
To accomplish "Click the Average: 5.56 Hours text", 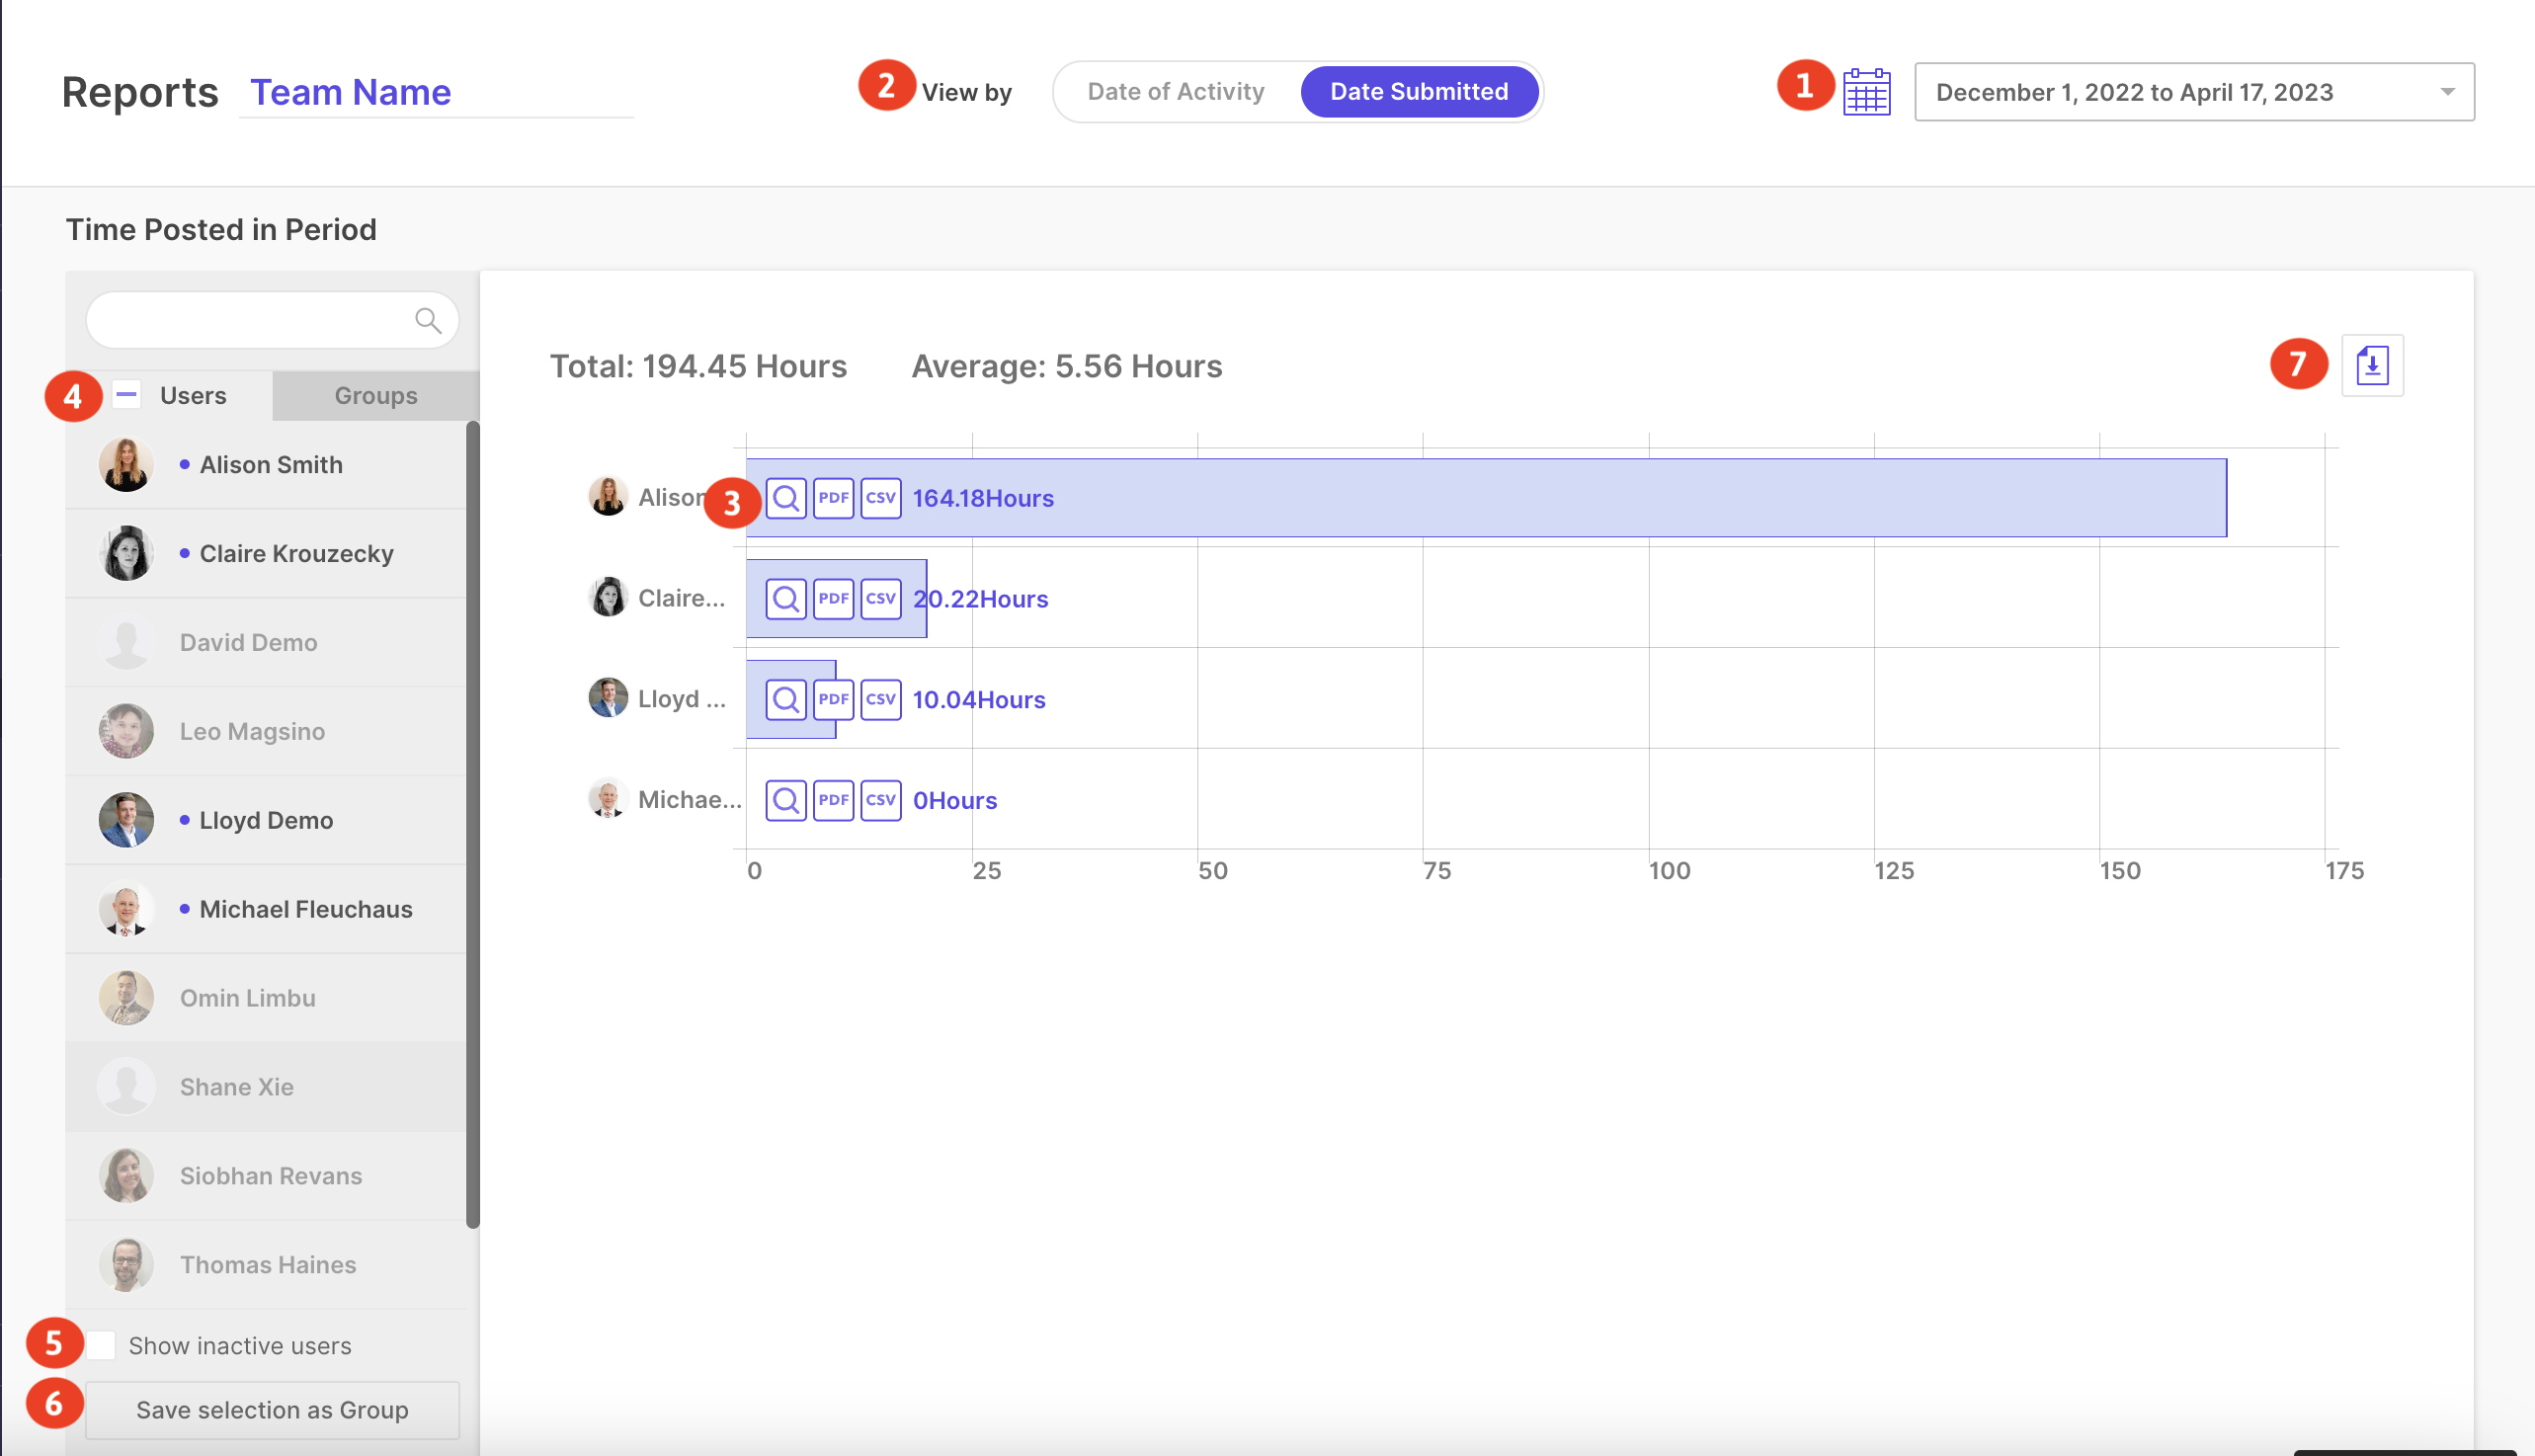I will (1067, 366).
